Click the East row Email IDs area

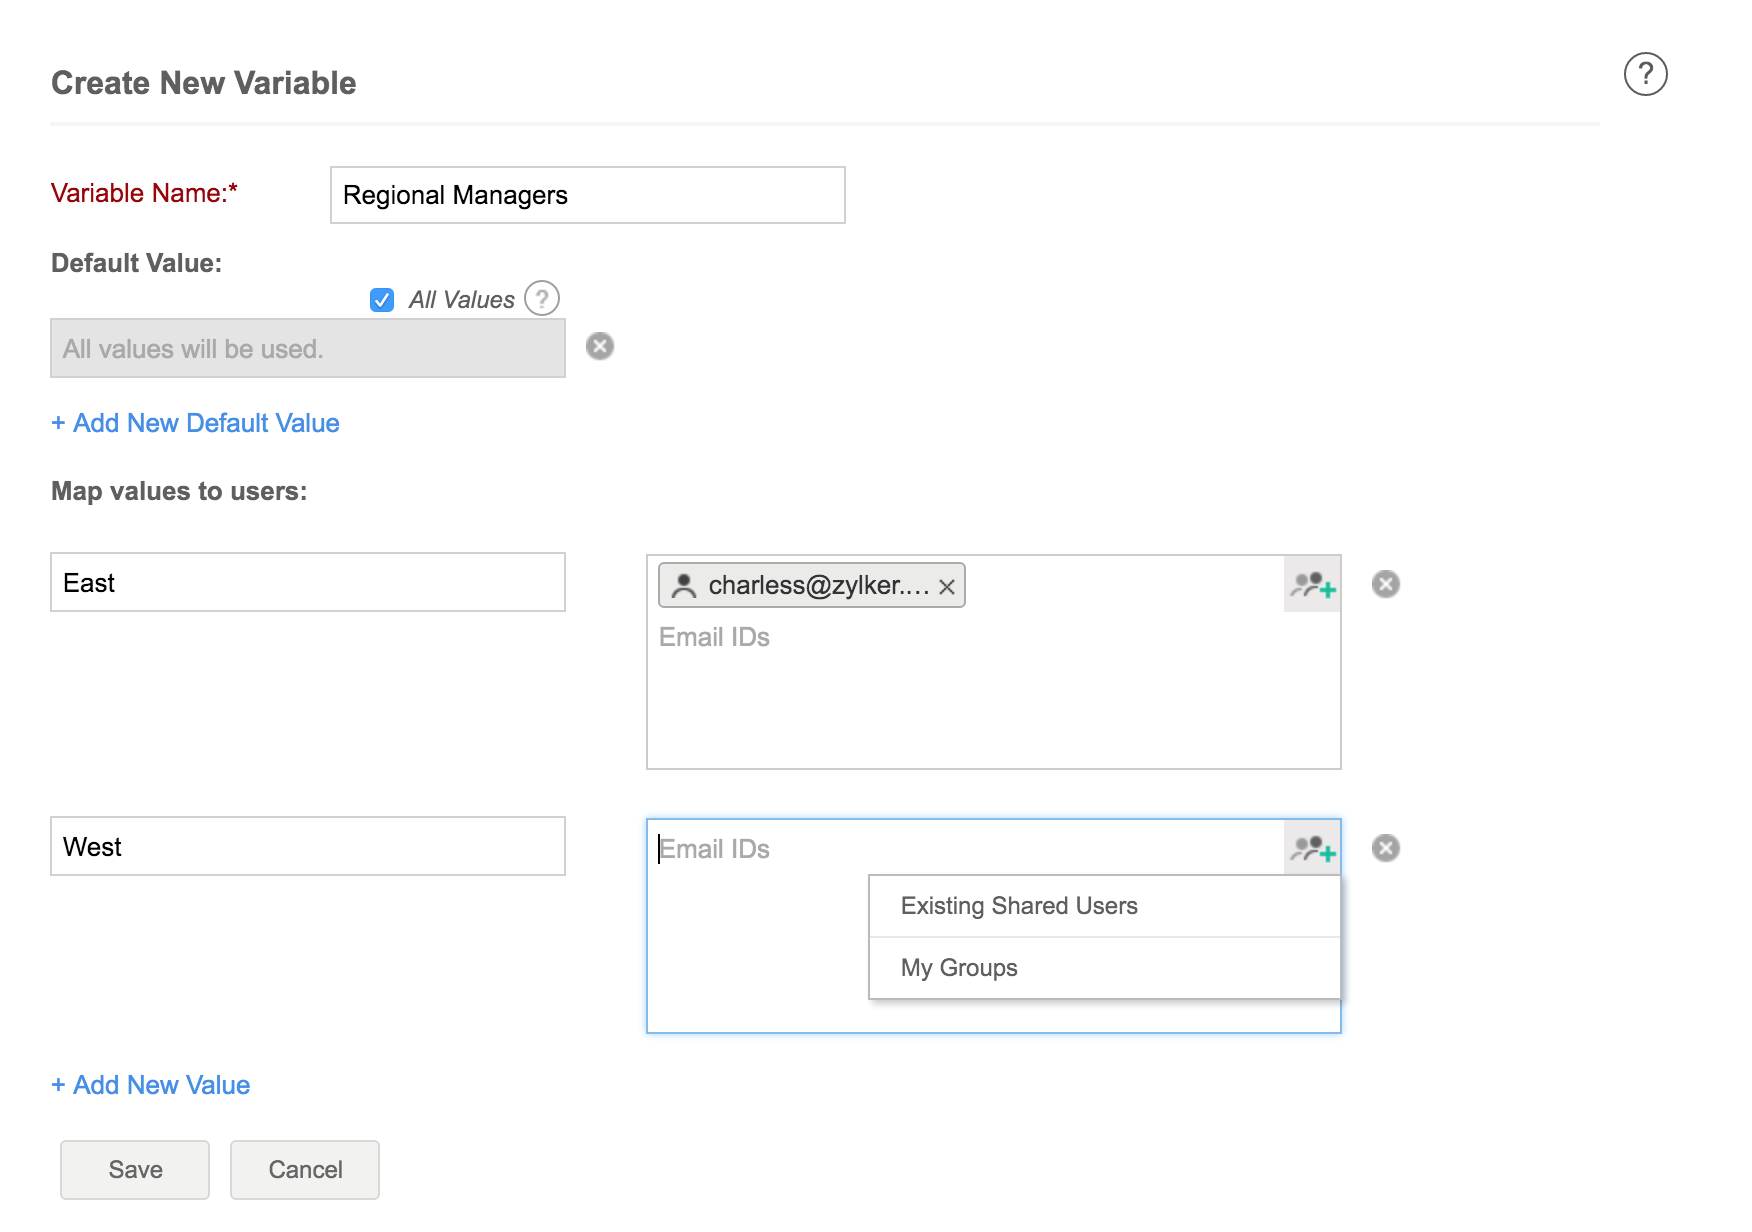(x=960, y=690)
